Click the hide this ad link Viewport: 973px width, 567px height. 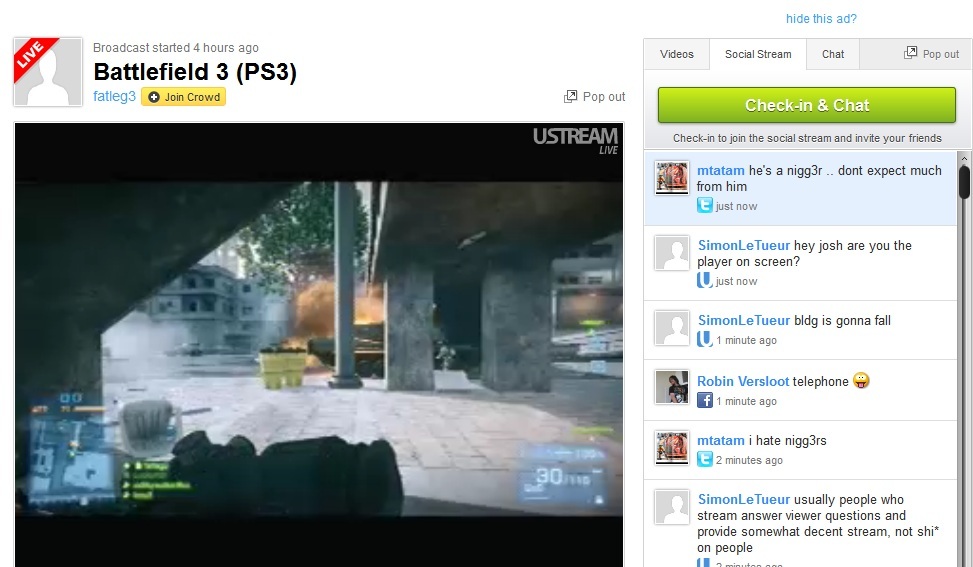click(821, 19)
